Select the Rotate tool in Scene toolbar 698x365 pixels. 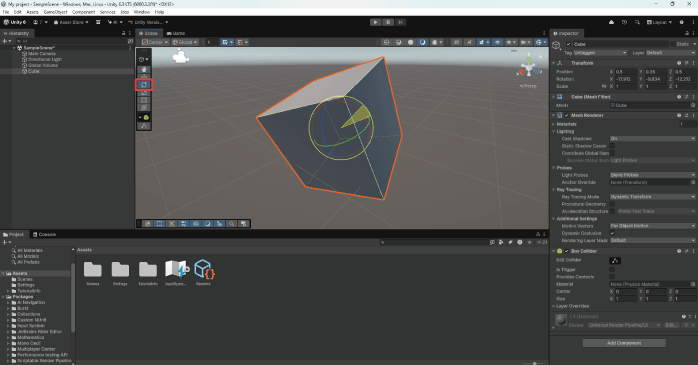click(144, 85)
